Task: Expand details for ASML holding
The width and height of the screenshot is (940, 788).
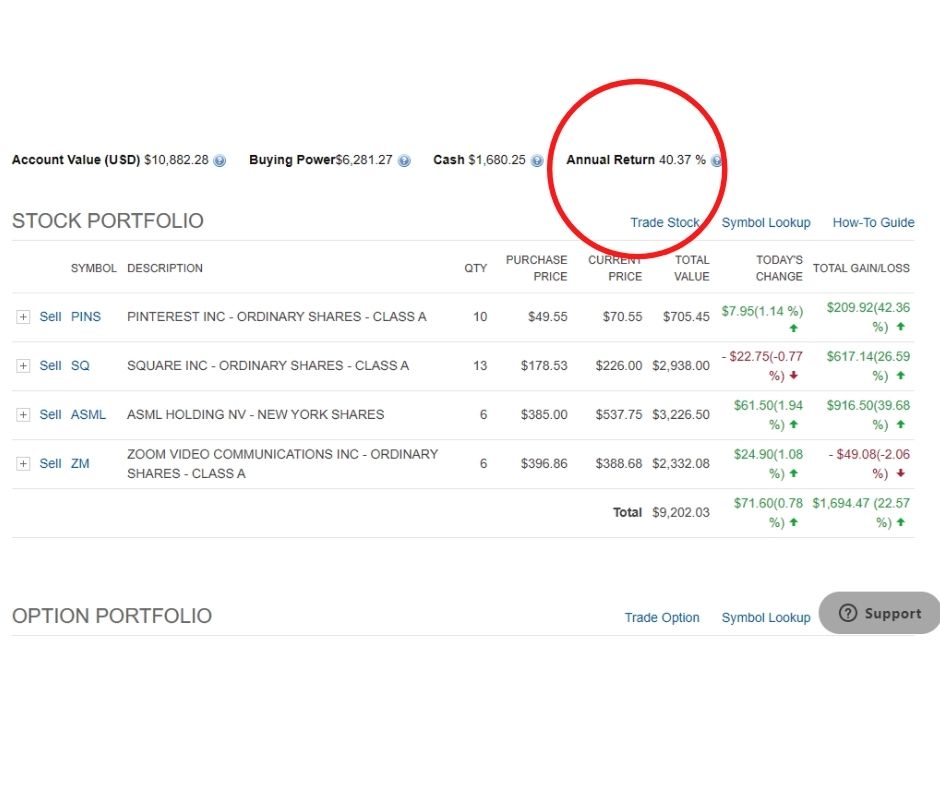Action: 24,414
